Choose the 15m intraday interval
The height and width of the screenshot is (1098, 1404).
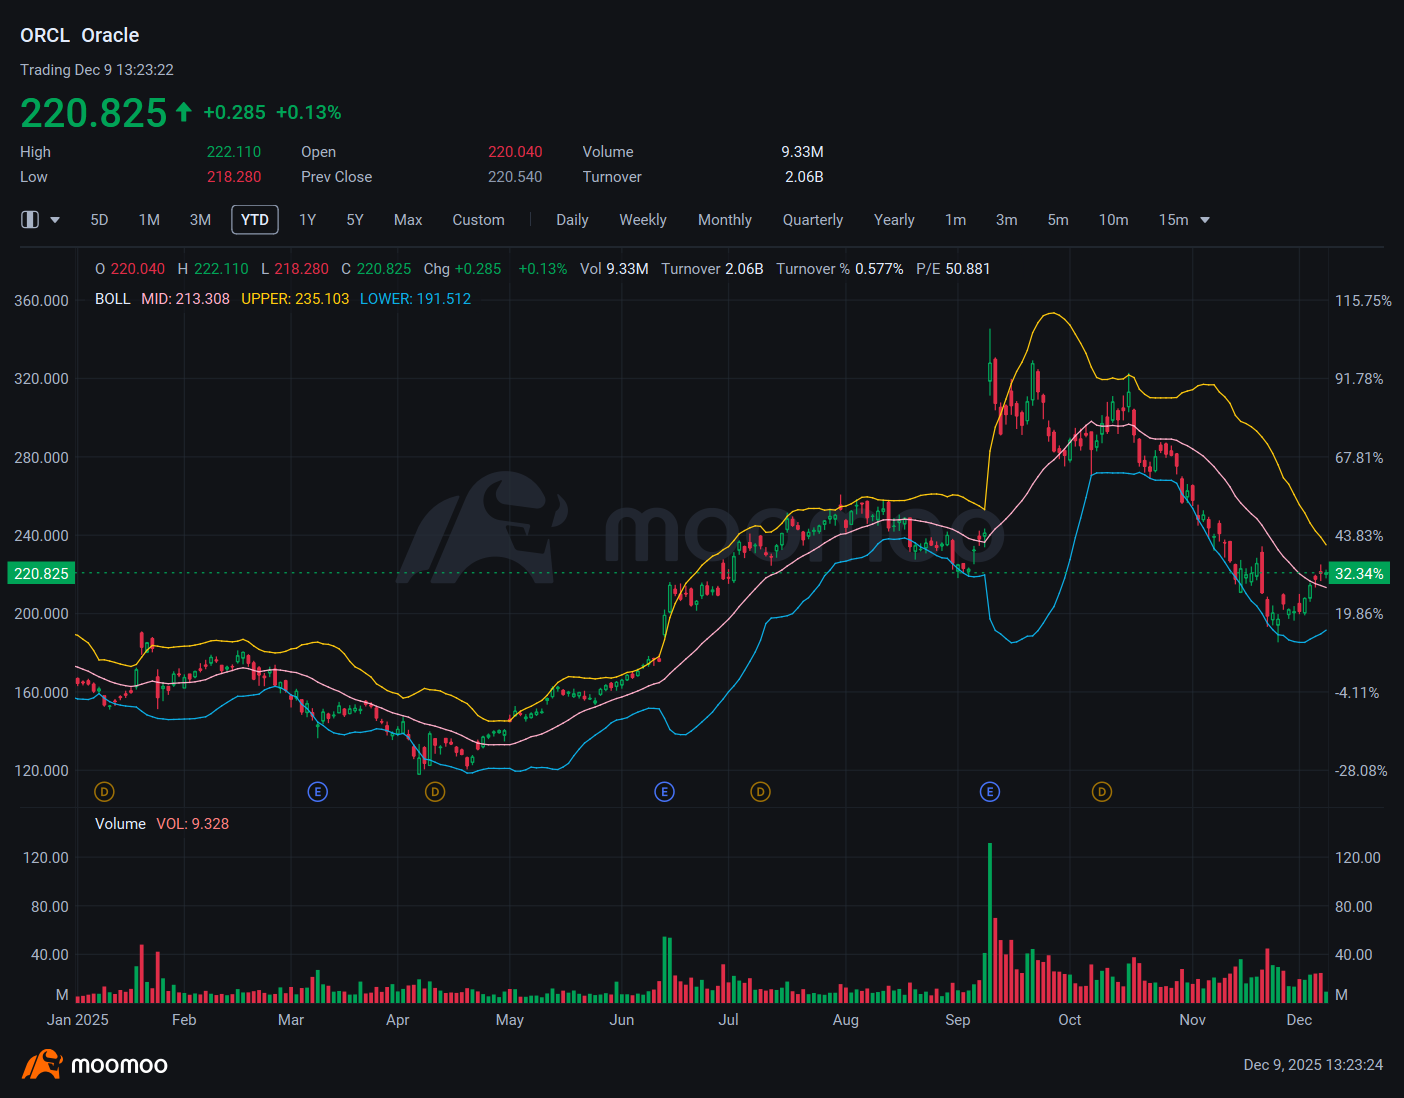point(1174,220)
